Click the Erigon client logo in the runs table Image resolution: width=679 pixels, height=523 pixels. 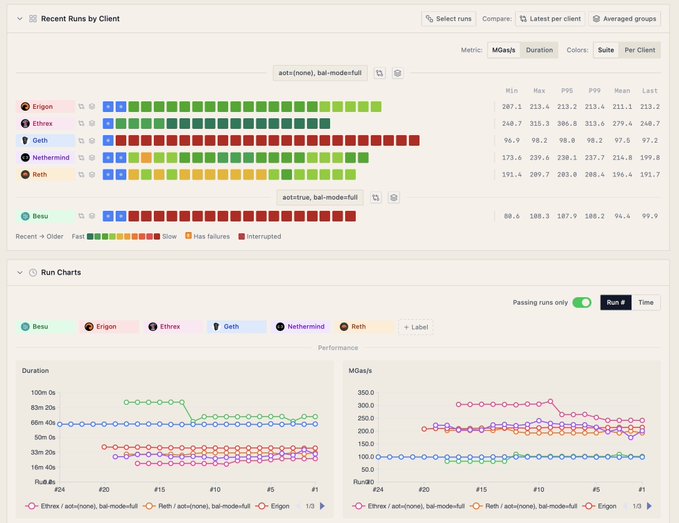click(25, 107)
